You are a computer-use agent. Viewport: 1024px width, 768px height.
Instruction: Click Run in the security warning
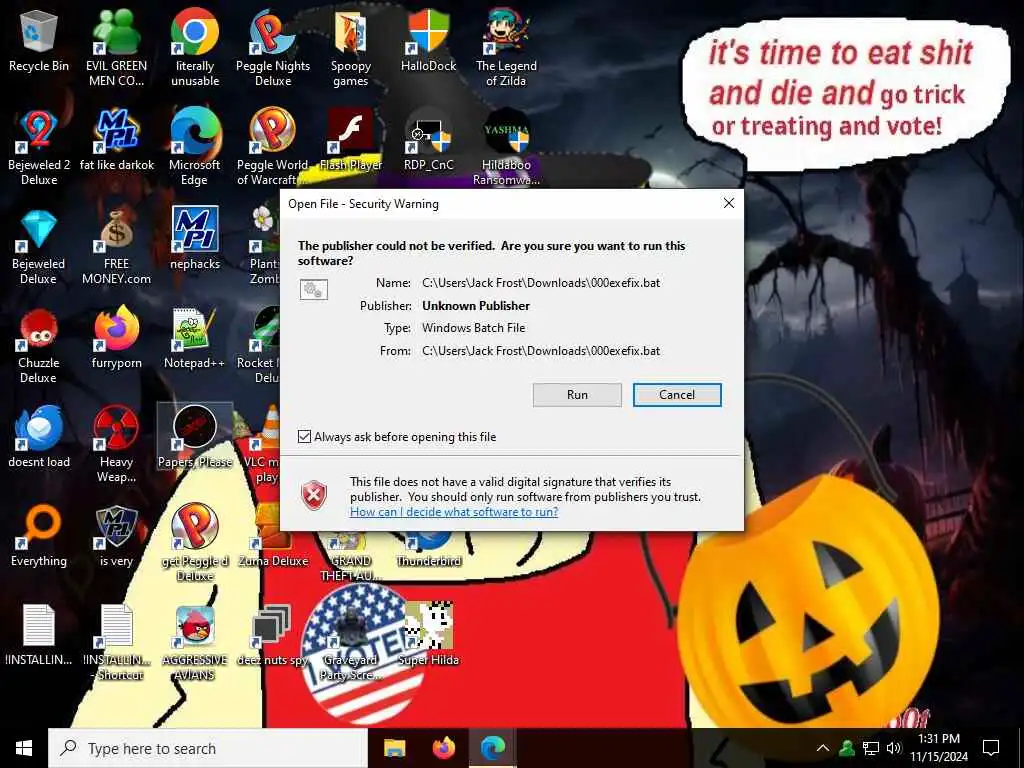click(577, 394)
